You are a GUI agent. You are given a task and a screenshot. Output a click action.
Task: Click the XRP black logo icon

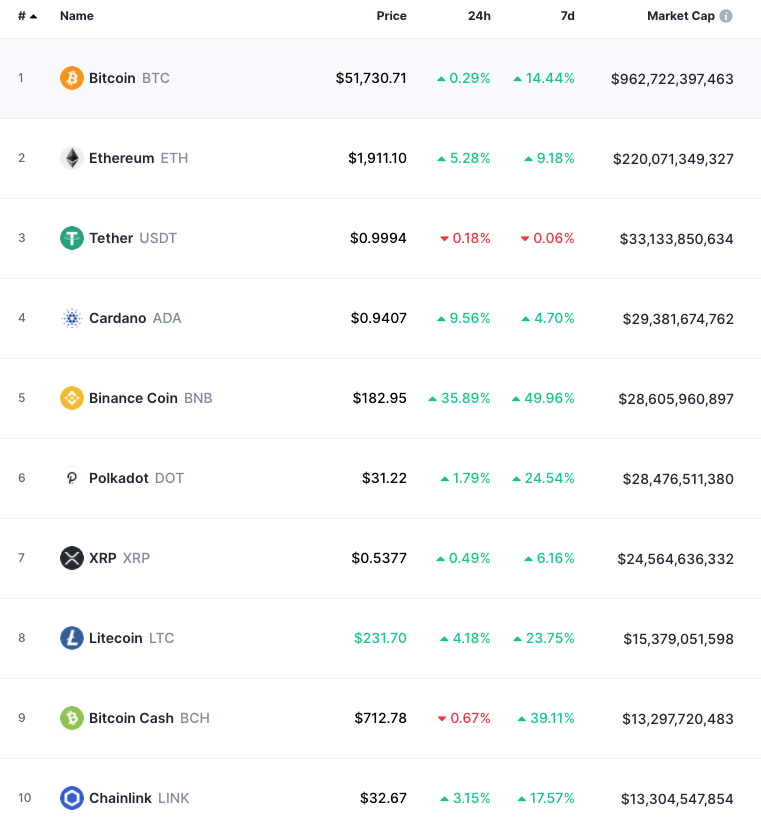point(72,558)
